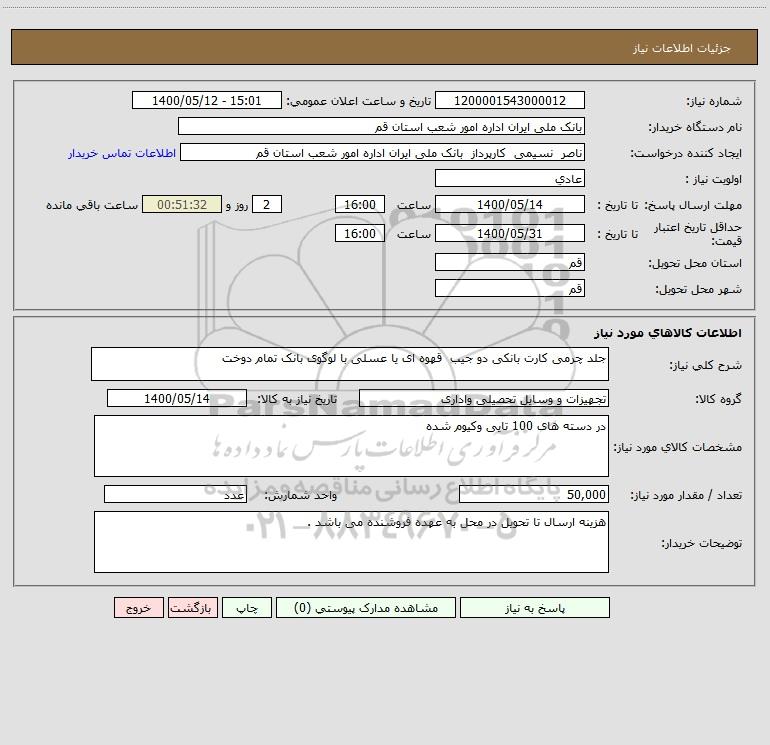Click 'توضیحات خریدار:' label
770x745 pixels.
[x=701, y=543]
